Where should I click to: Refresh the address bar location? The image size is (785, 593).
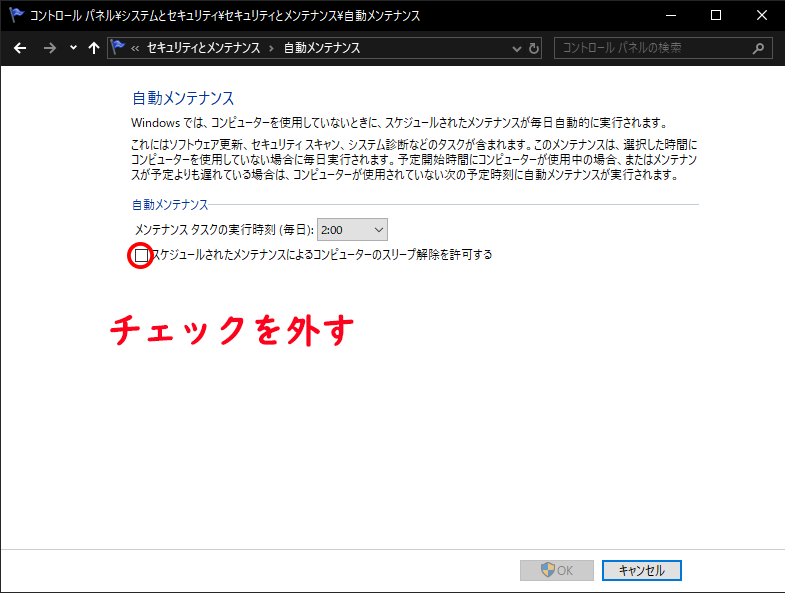(x=534, y=48)
